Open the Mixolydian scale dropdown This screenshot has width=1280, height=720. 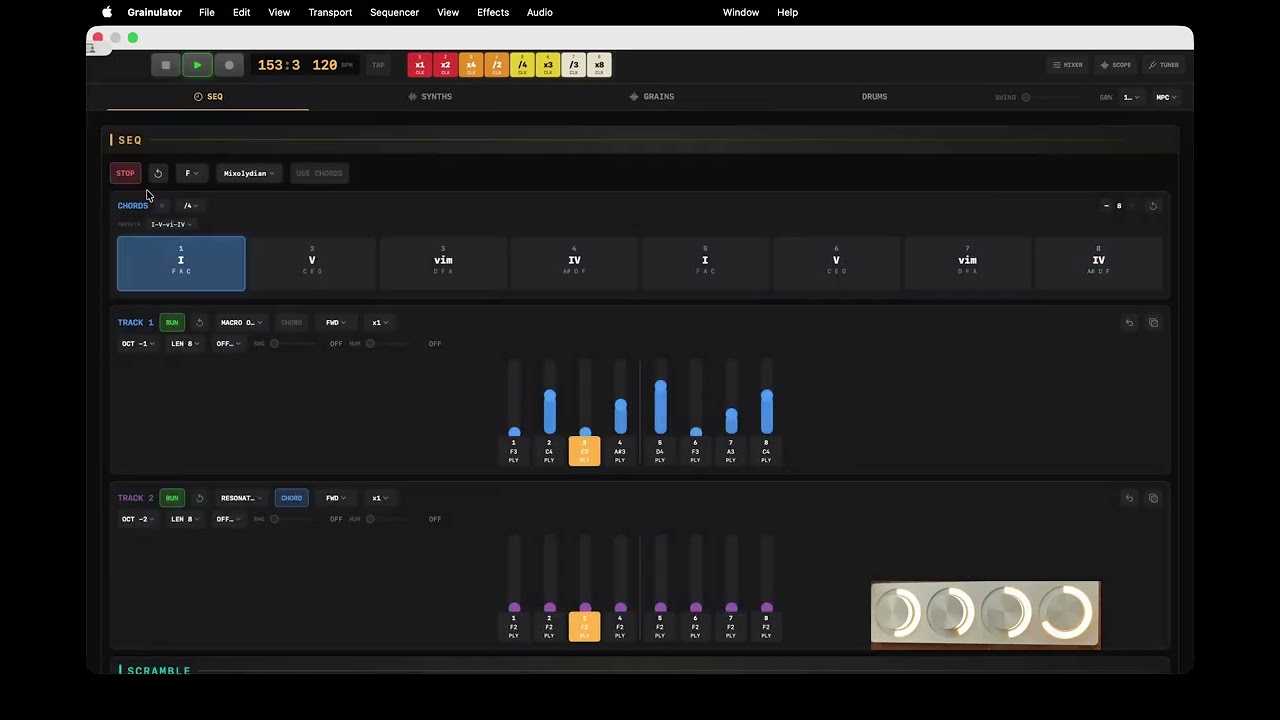[x=249, y=173]
